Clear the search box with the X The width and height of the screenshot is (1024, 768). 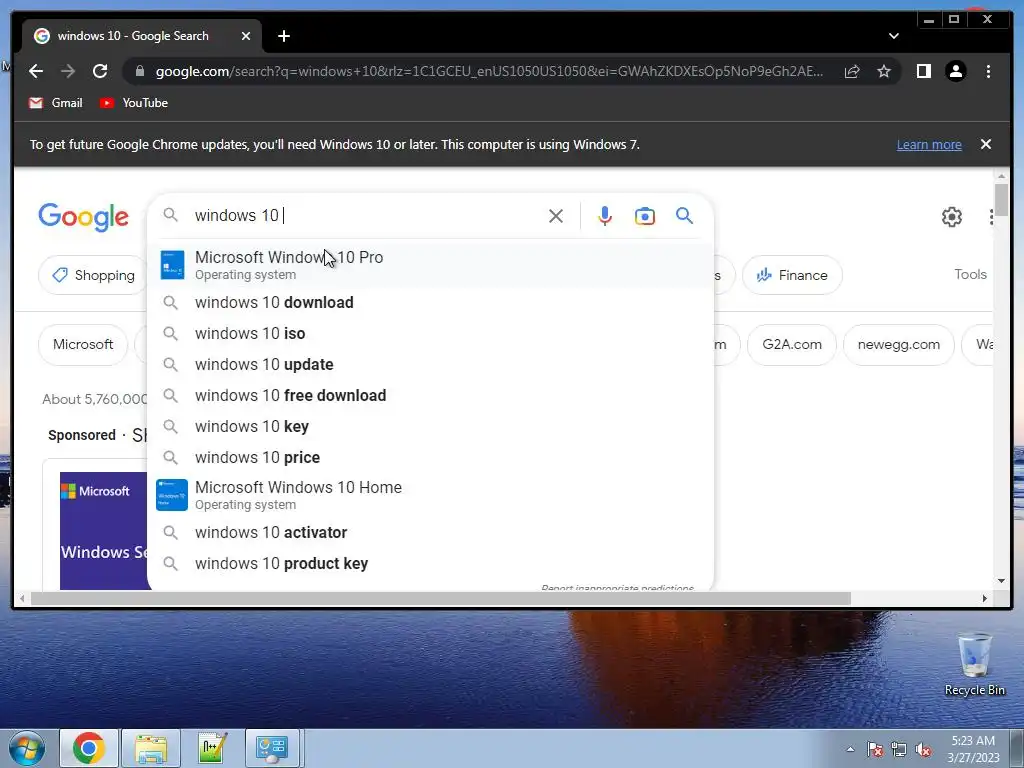pyautogui.click(x=556, y=216)
